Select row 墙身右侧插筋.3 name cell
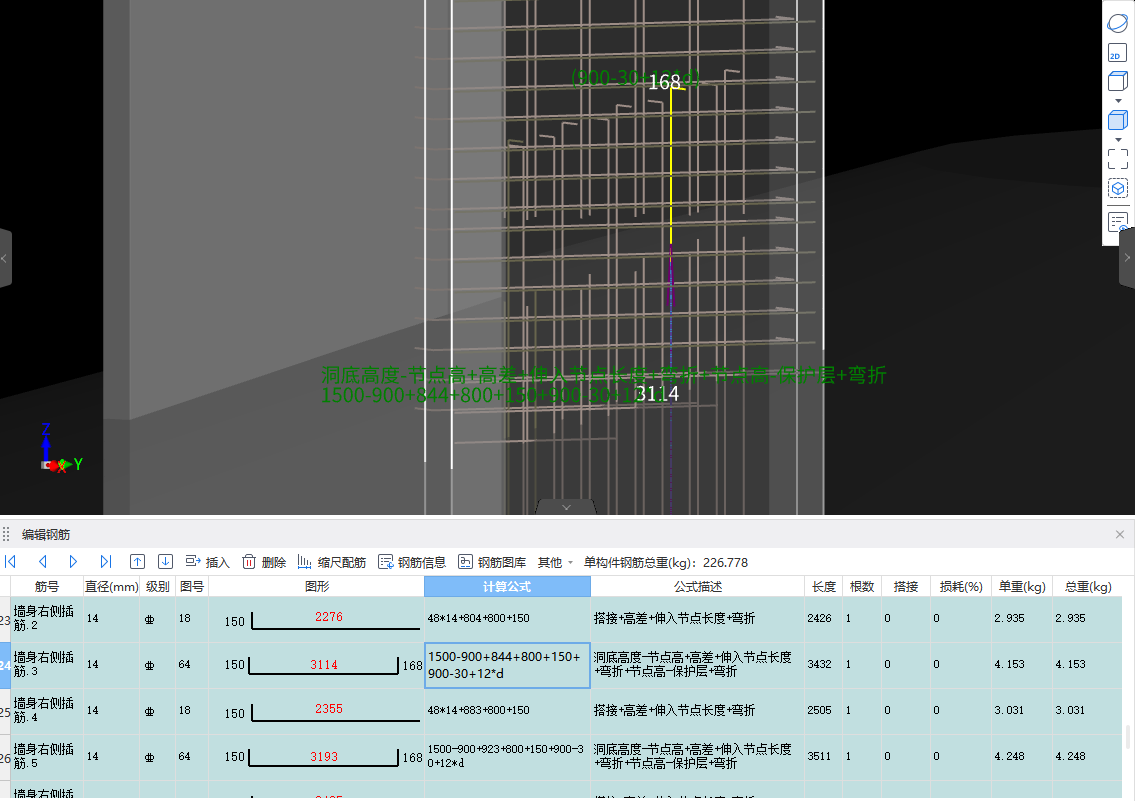 coord(47,665)
